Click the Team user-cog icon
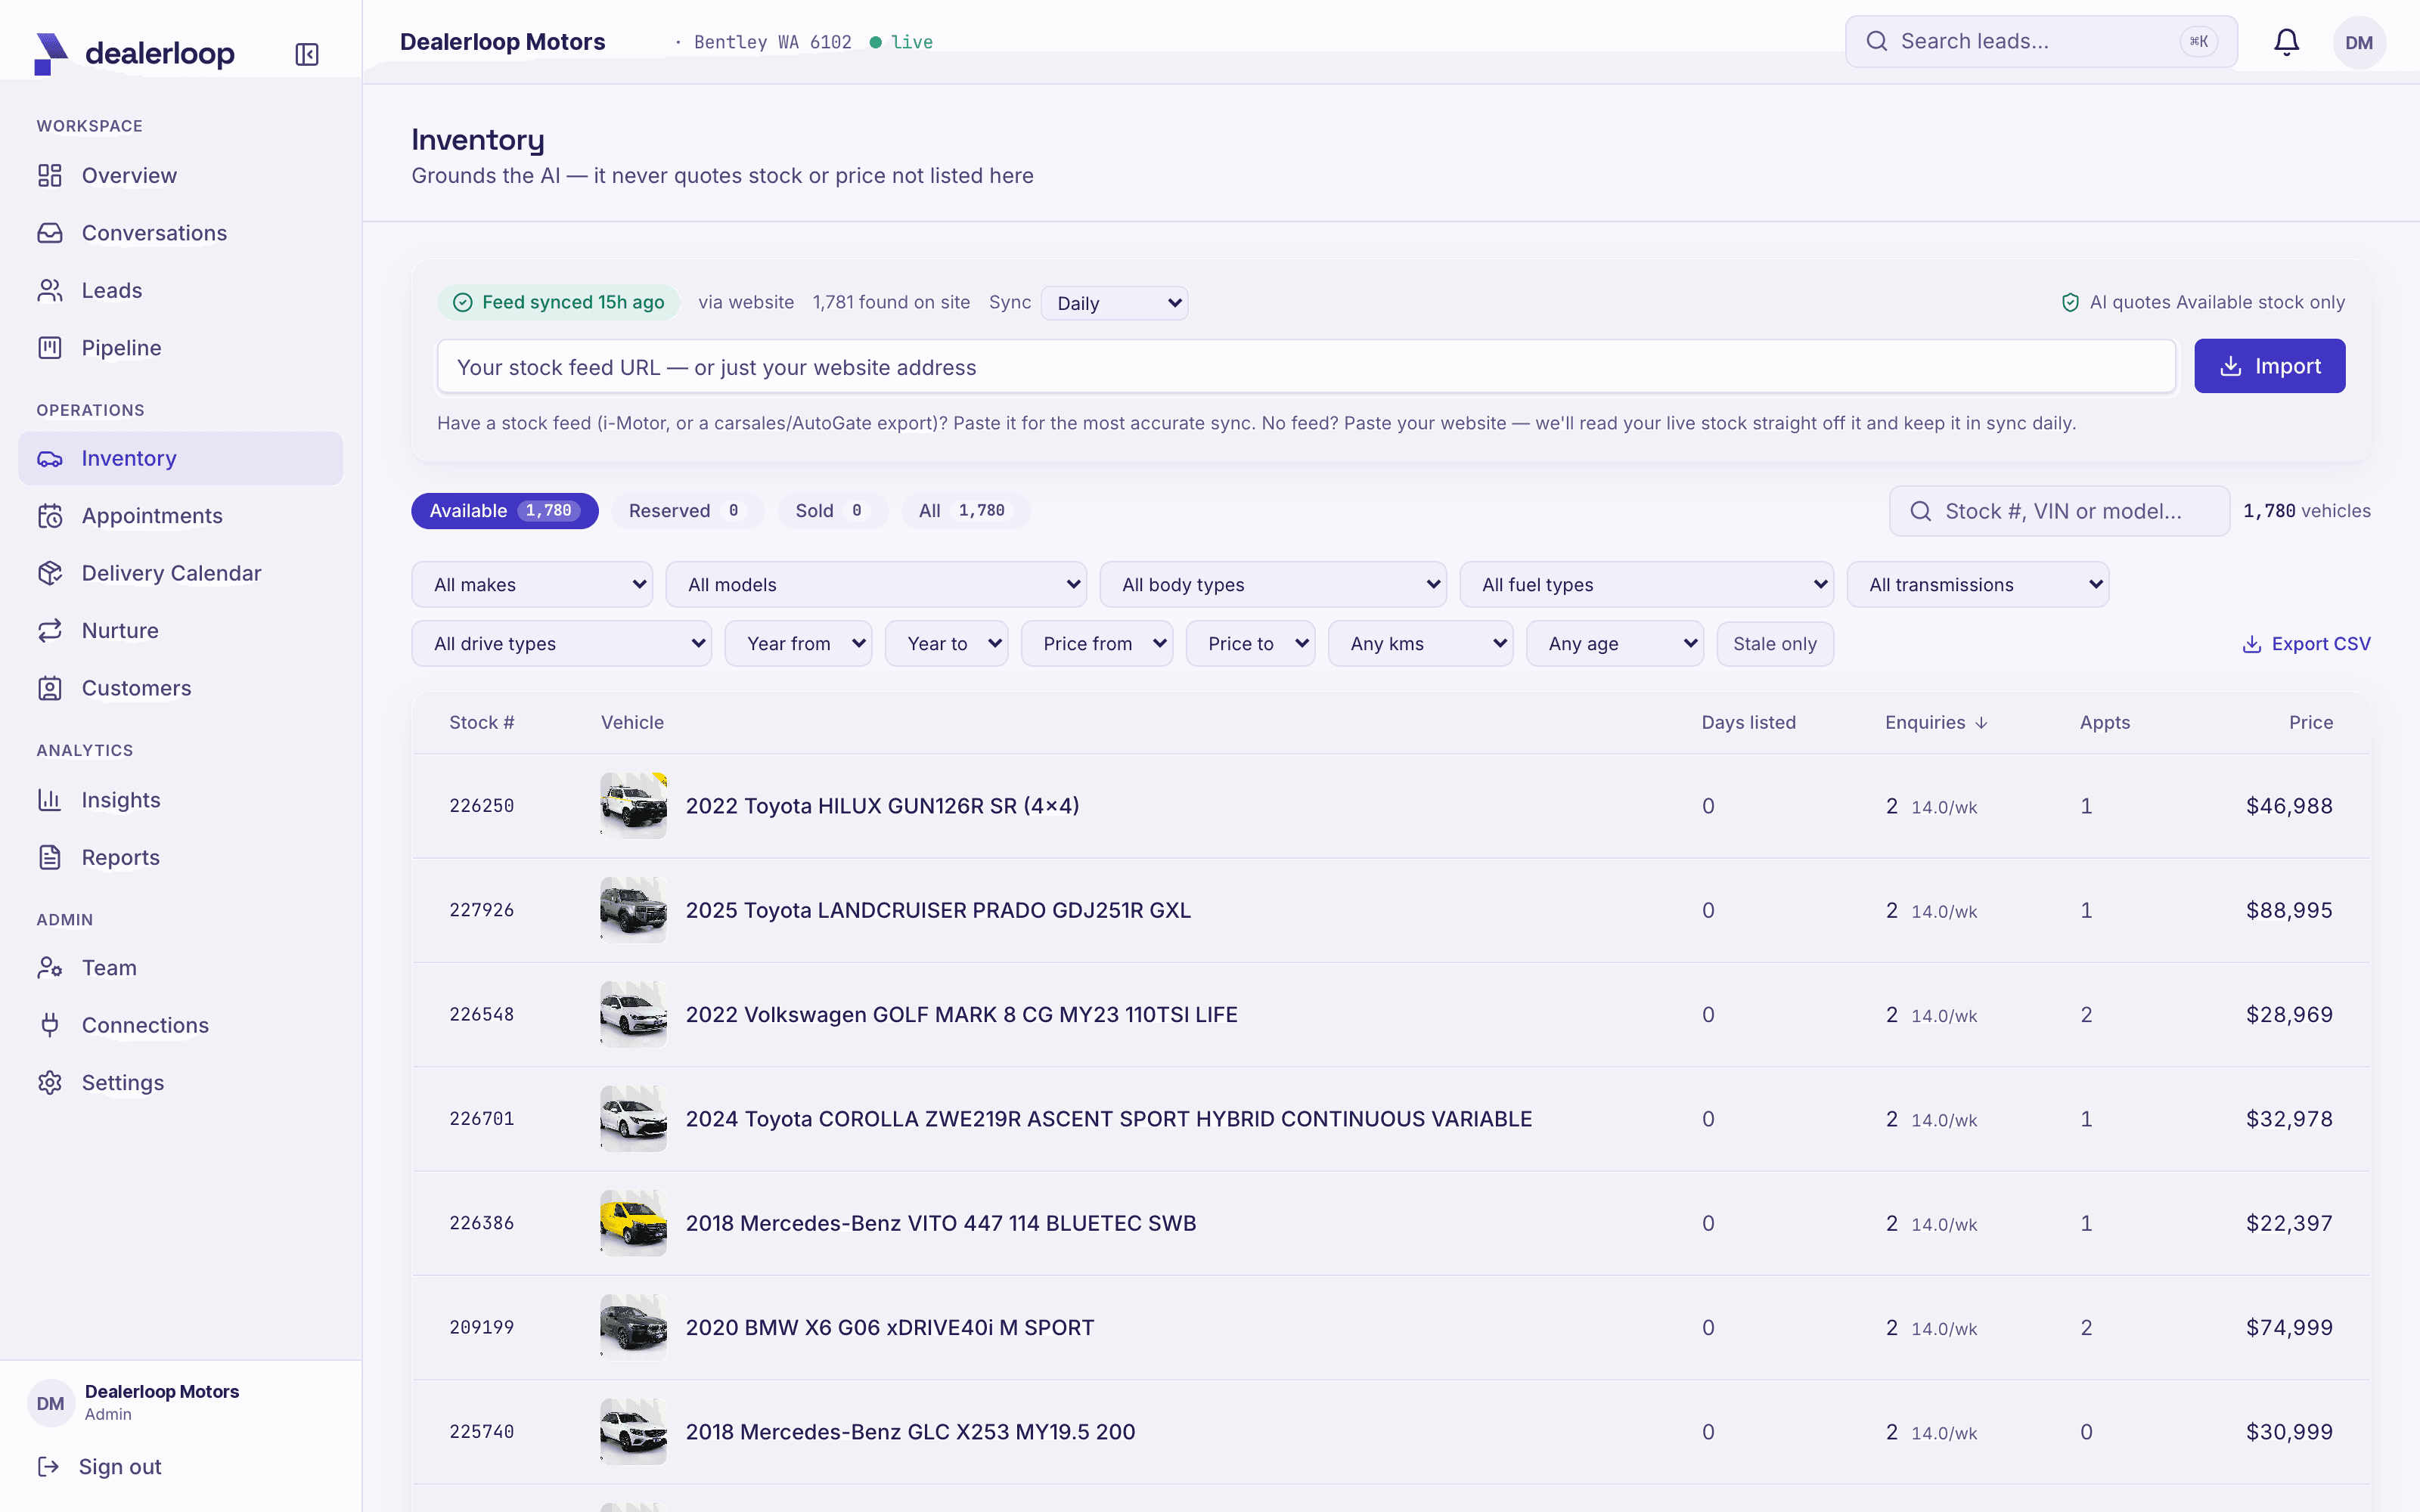The height and width of the screenshot is (1512, 2420). pyautogui.click(x=50, y=968)
